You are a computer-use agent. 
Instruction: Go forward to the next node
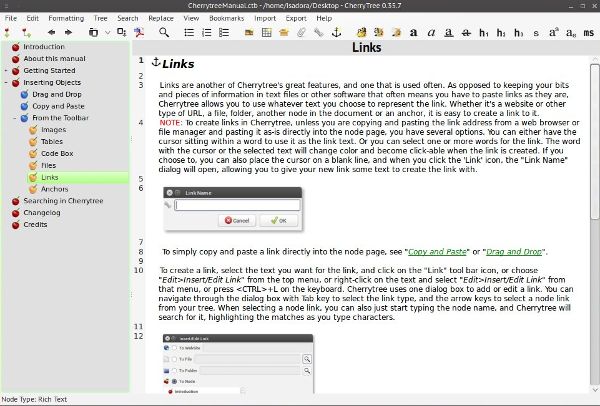tap(68, 33)
